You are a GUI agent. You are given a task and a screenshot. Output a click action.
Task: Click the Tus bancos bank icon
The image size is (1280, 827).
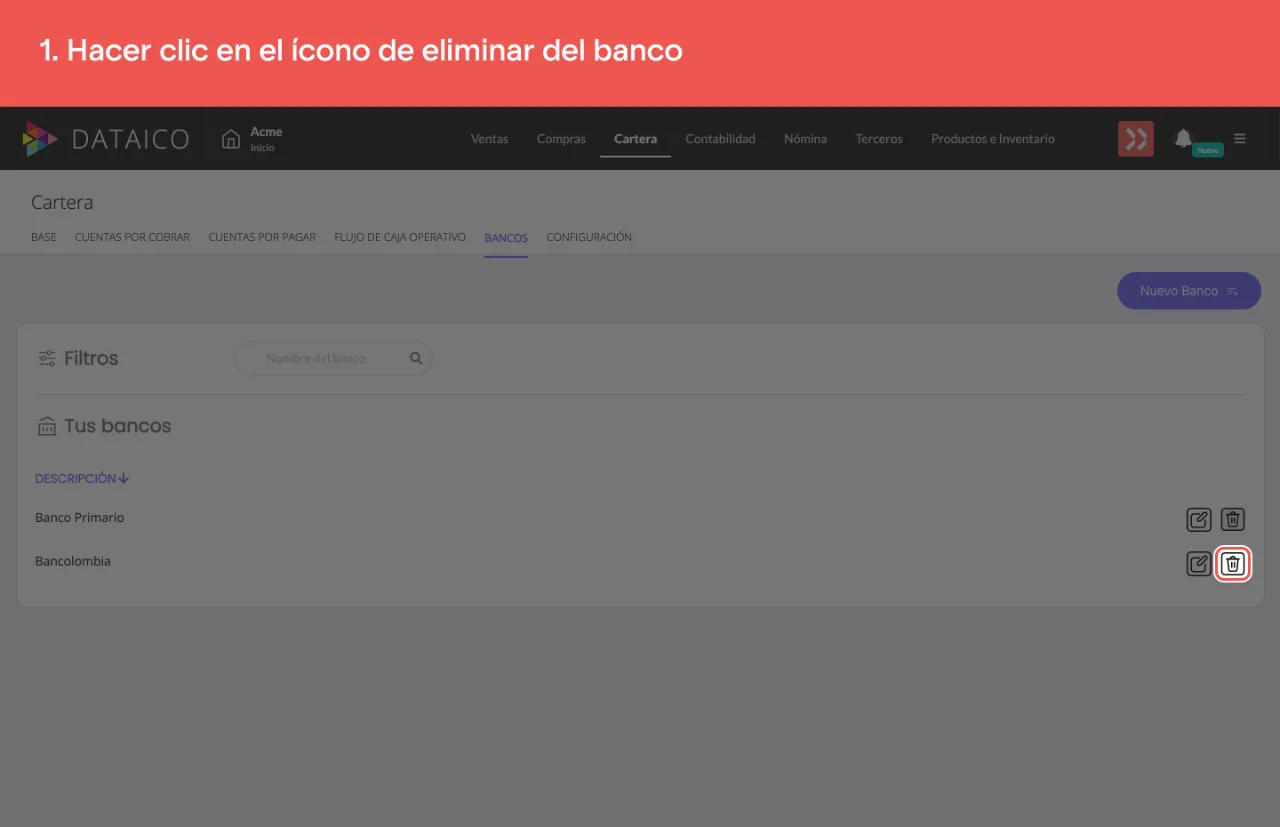(46, 426)
